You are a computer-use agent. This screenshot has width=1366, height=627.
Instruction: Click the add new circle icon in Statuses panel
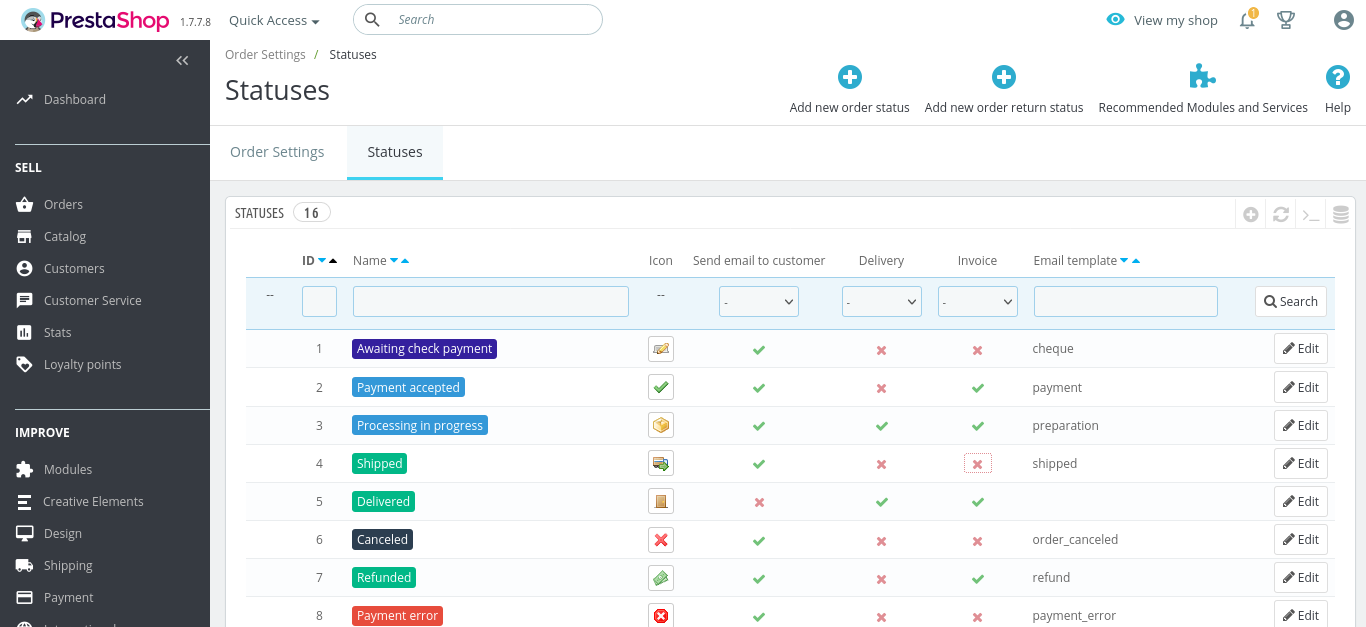coord(1251,214)
